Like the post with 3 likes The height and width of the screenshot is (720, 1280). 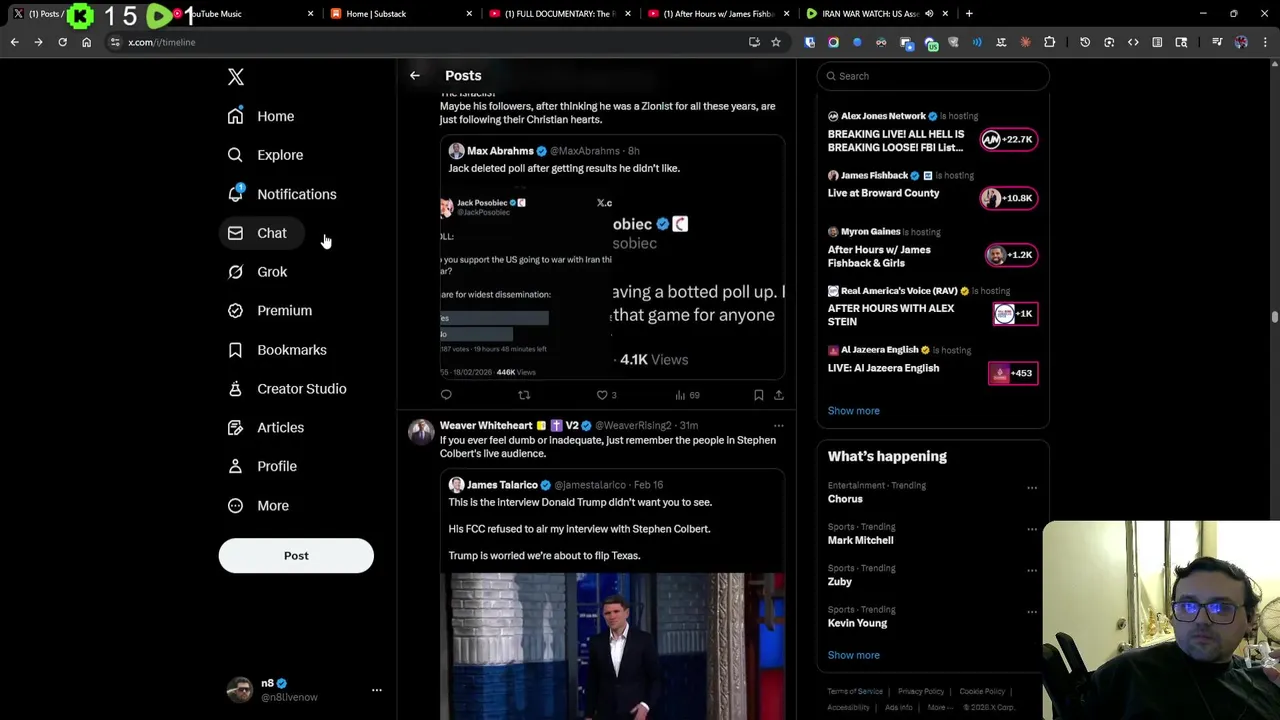pos(606,395)
